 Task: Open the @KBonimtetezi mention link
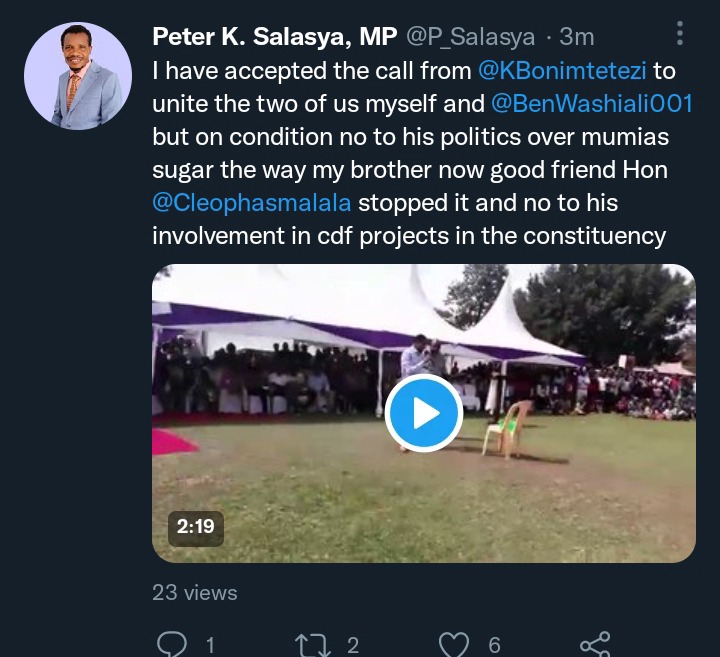click(562, 71)
